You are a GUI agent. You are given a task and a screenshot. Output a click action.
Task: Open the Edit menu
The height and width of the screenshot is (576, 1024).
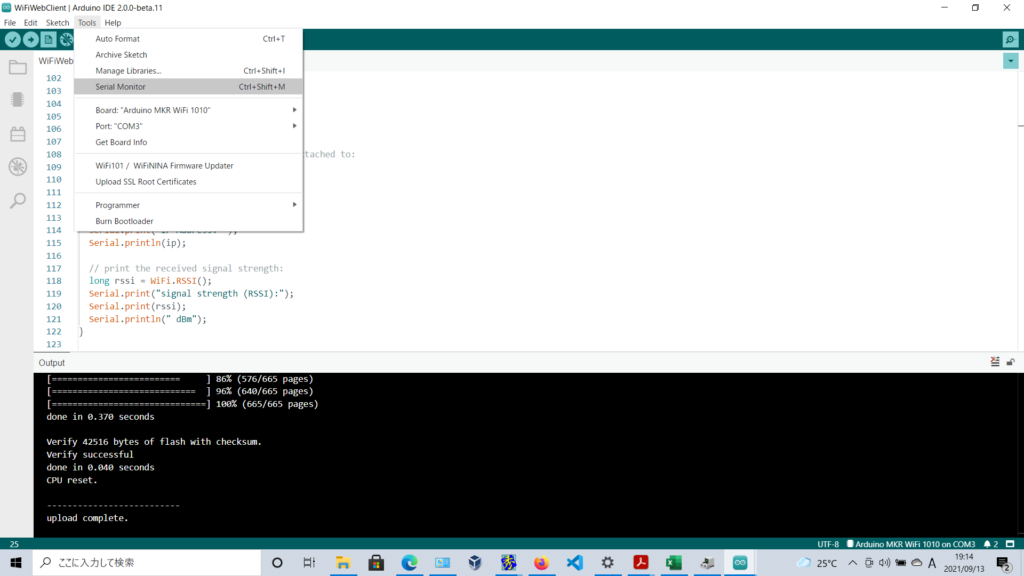coord(31,22)
